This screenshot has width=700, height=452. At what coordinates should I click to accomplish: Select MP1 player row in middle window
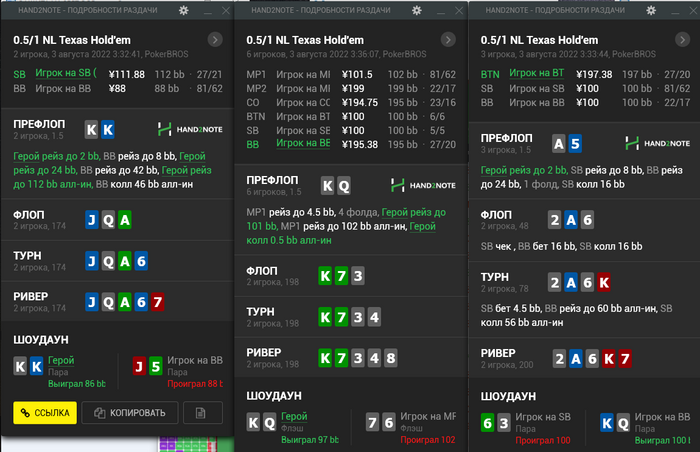click(351, 75)
